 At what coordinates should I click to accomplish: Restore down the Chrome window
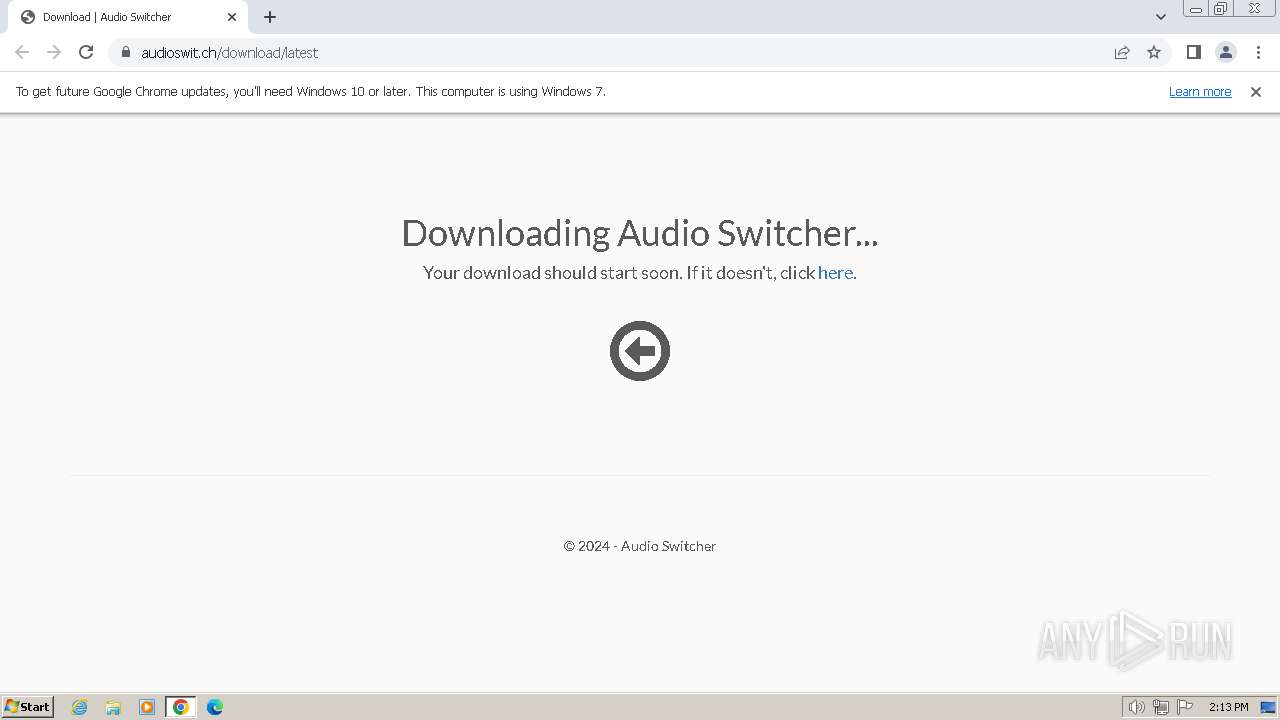pos(1221,9)
